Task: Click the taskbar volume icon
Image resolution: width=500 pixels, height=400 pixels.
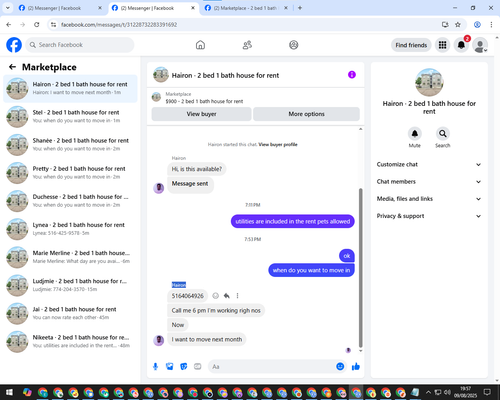Action: pyautogui.click(x=447, y=392)
